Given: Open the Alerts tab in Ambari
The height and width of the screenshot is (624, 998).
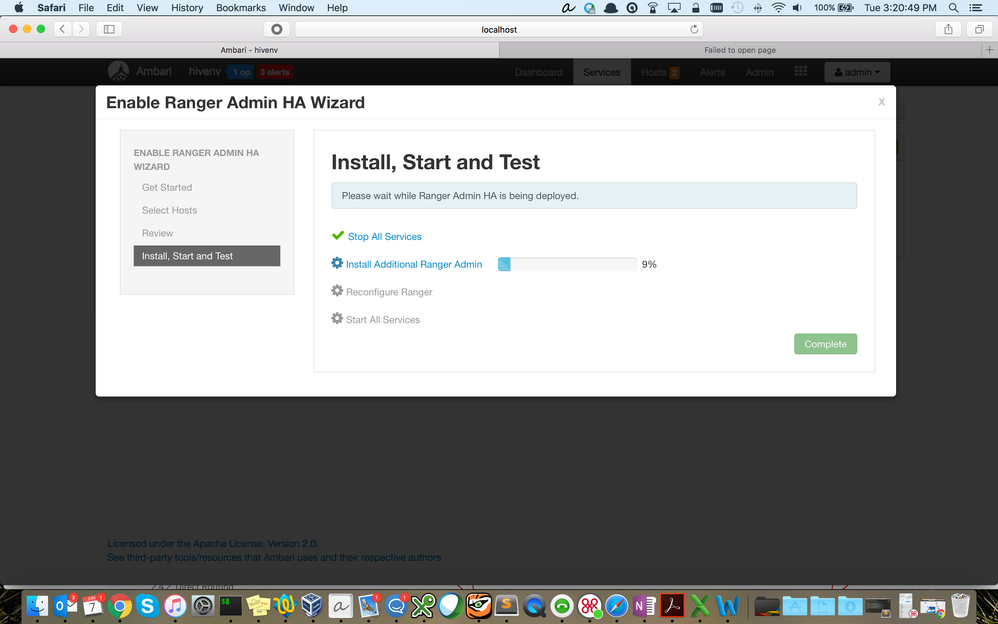Looking at the screenshot, I should pos(712,72).
